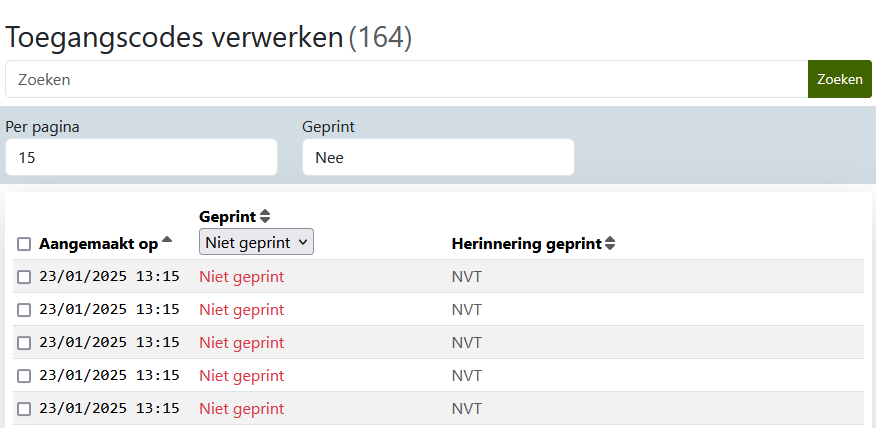
Task: Tick the third row's checkbox
Action: coord(24,343)
